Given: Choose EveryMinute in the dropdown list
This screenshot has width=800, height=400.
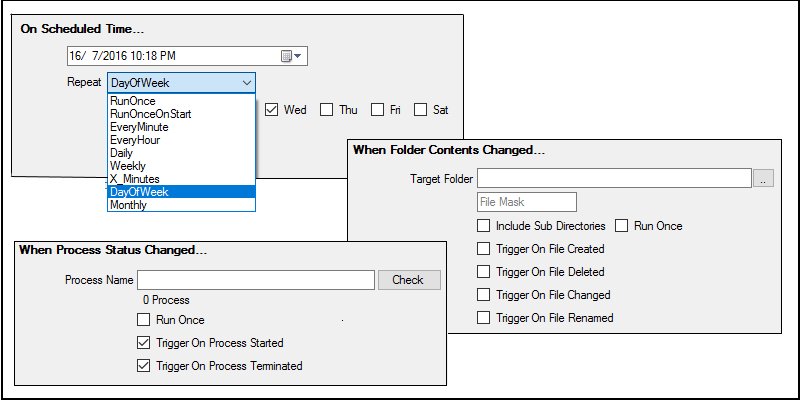Looking at the screenshot, I should [181, 127].
